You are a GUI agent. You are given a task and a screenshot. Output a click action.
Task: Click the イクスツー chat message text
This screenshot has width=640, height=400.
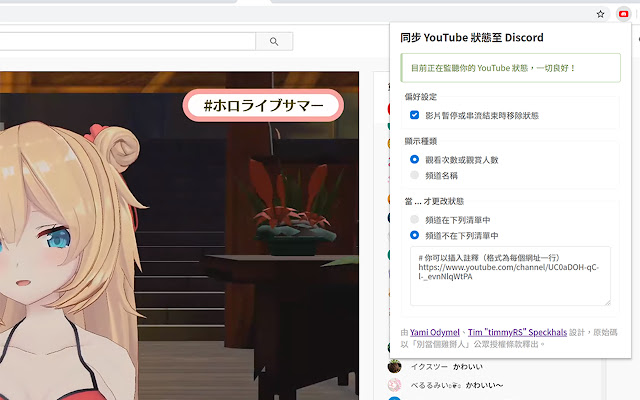click(x=468, y=367)
